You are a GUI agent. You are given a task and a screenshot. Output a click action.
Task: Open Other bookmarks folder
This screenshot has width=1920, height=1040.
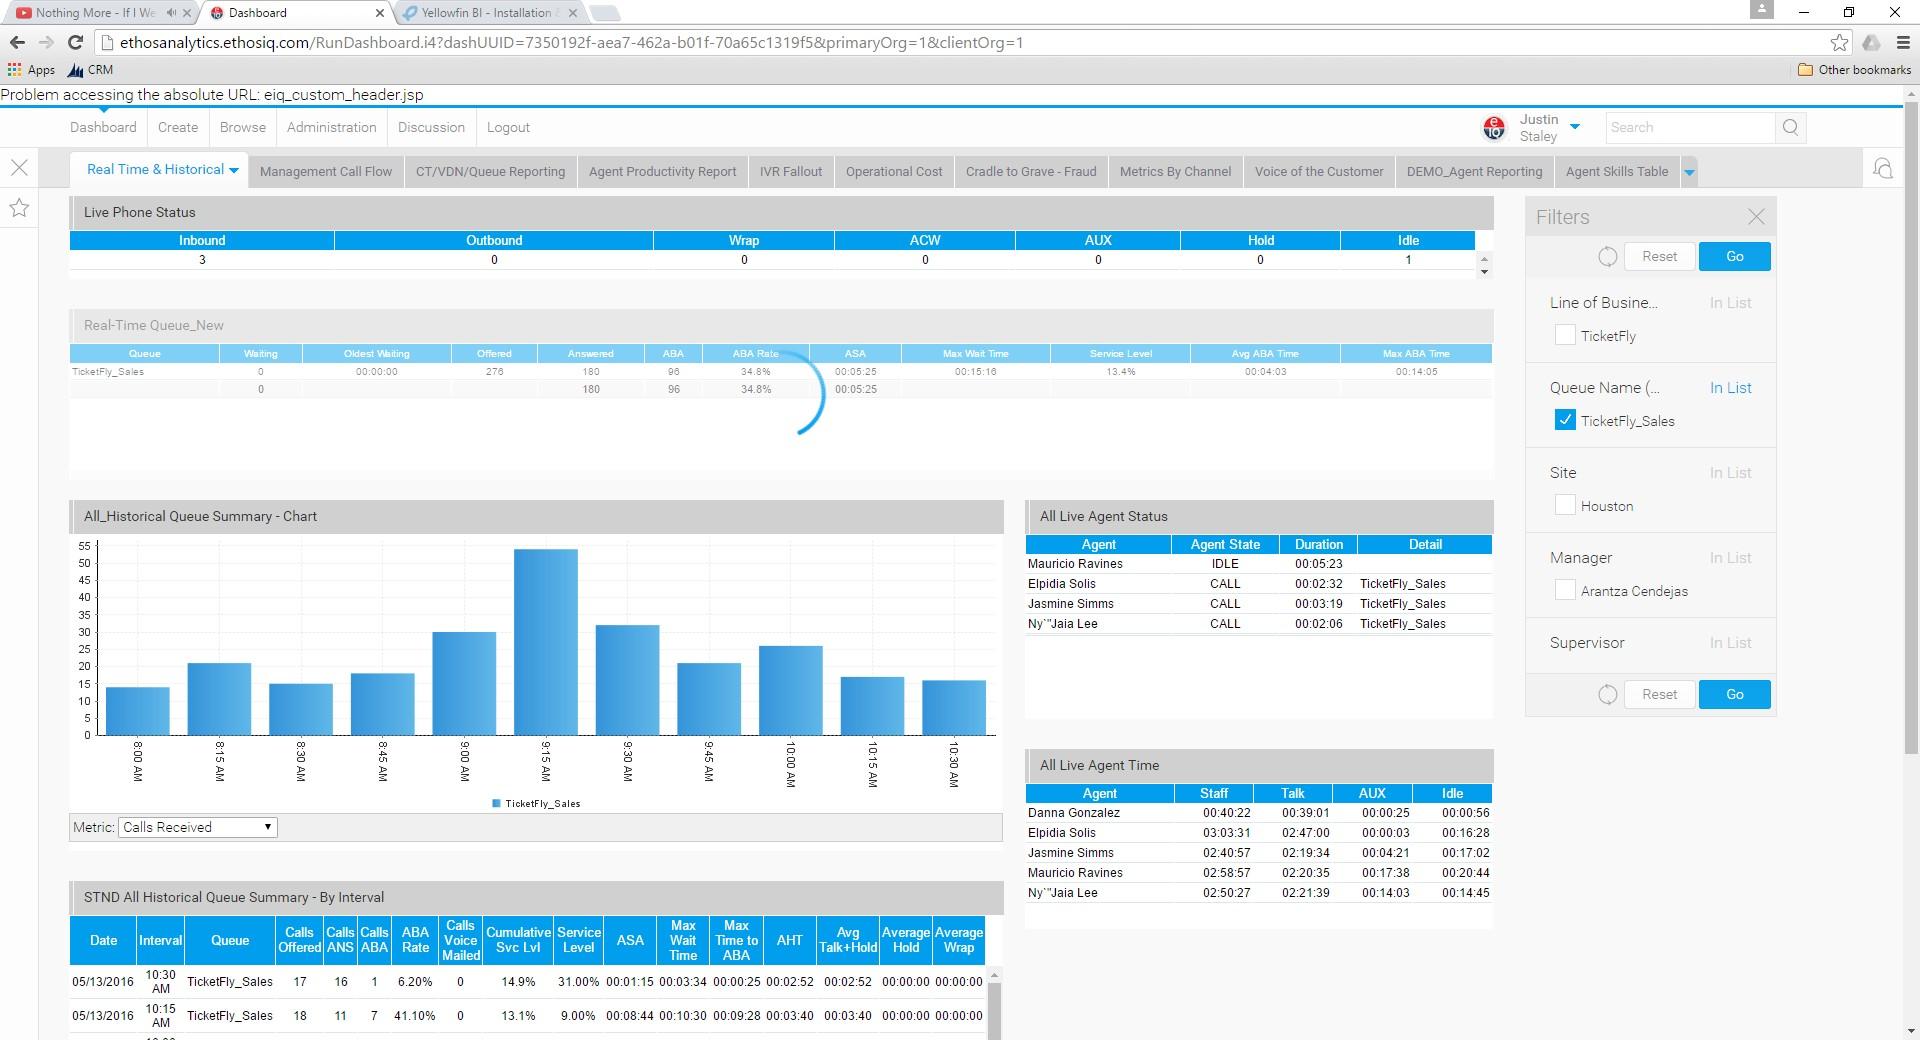(x=1854, y=70)
